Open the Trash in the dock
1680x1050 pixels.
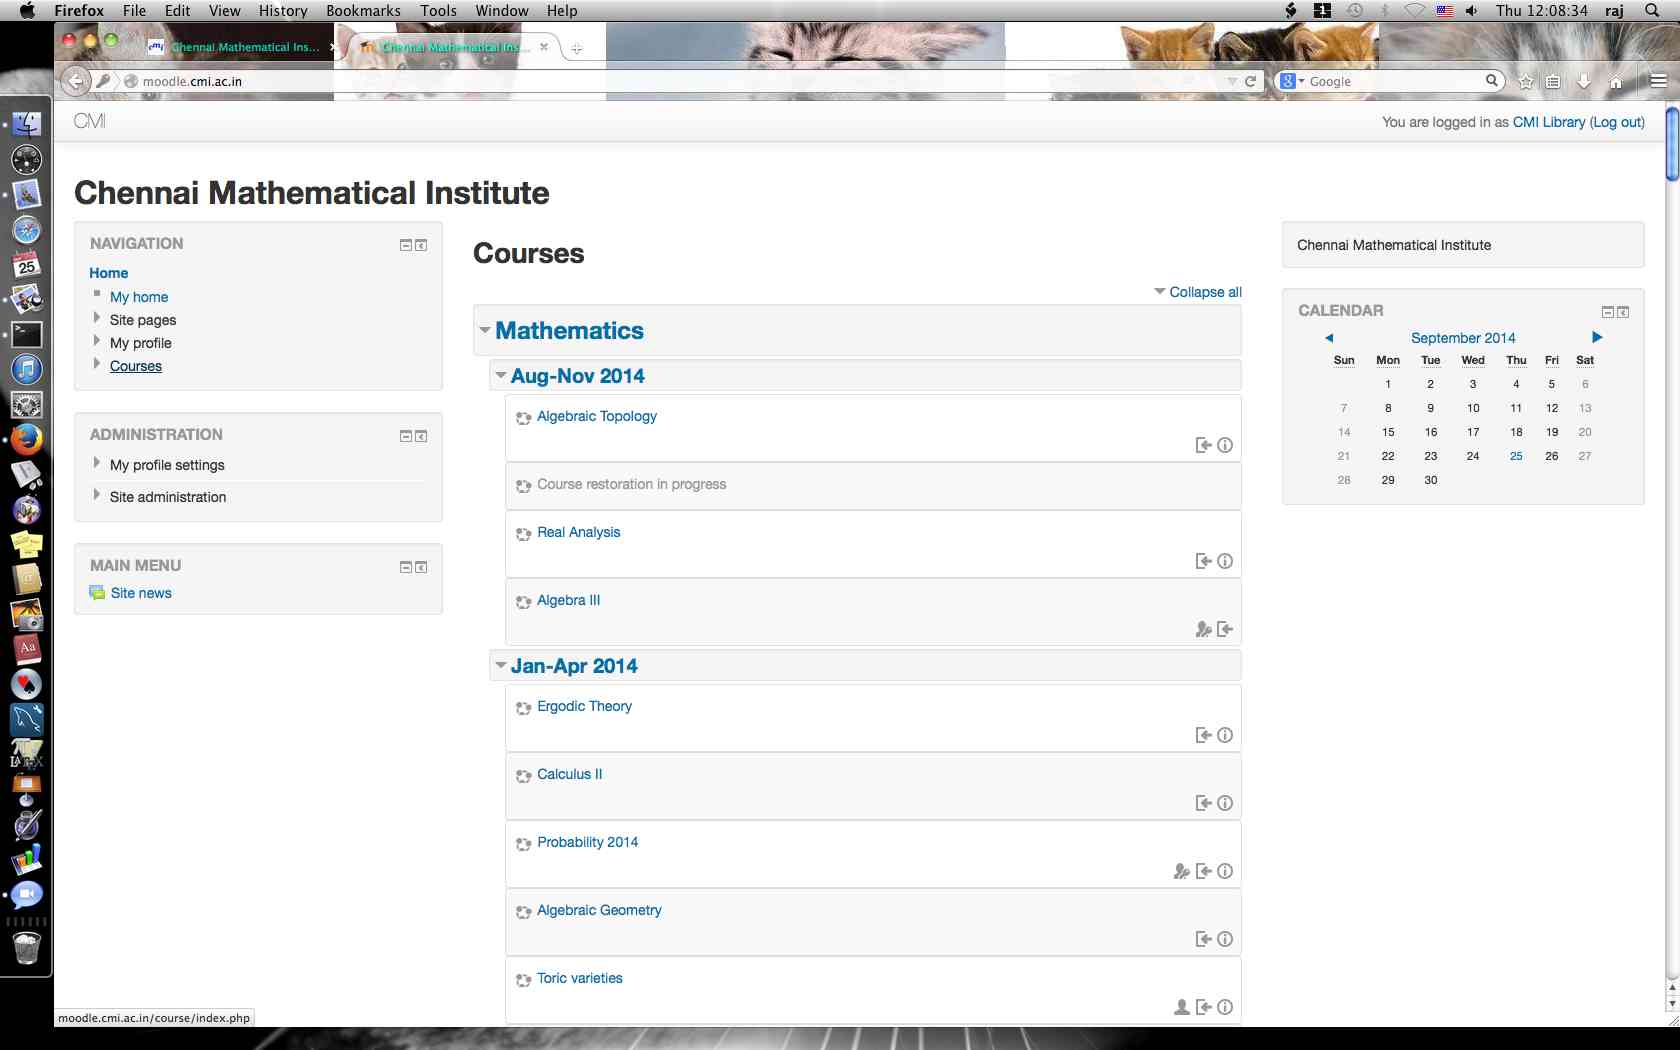(27, 947)
